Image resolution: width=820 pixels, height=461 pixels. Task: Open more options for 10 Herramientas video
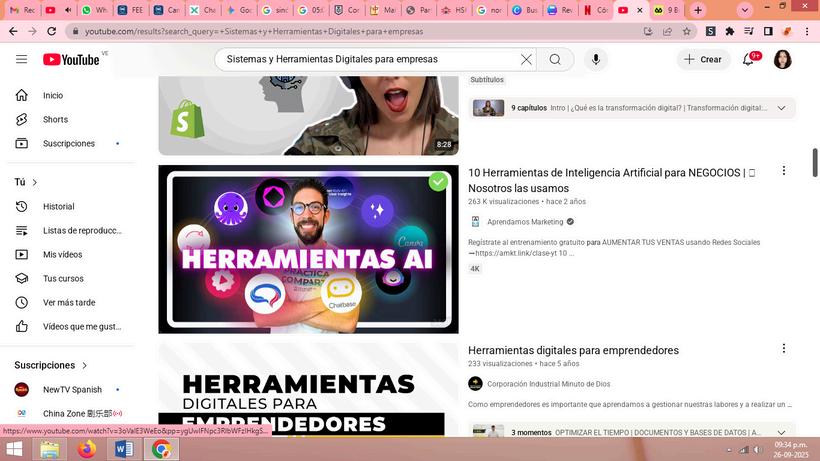pos(783,170)
